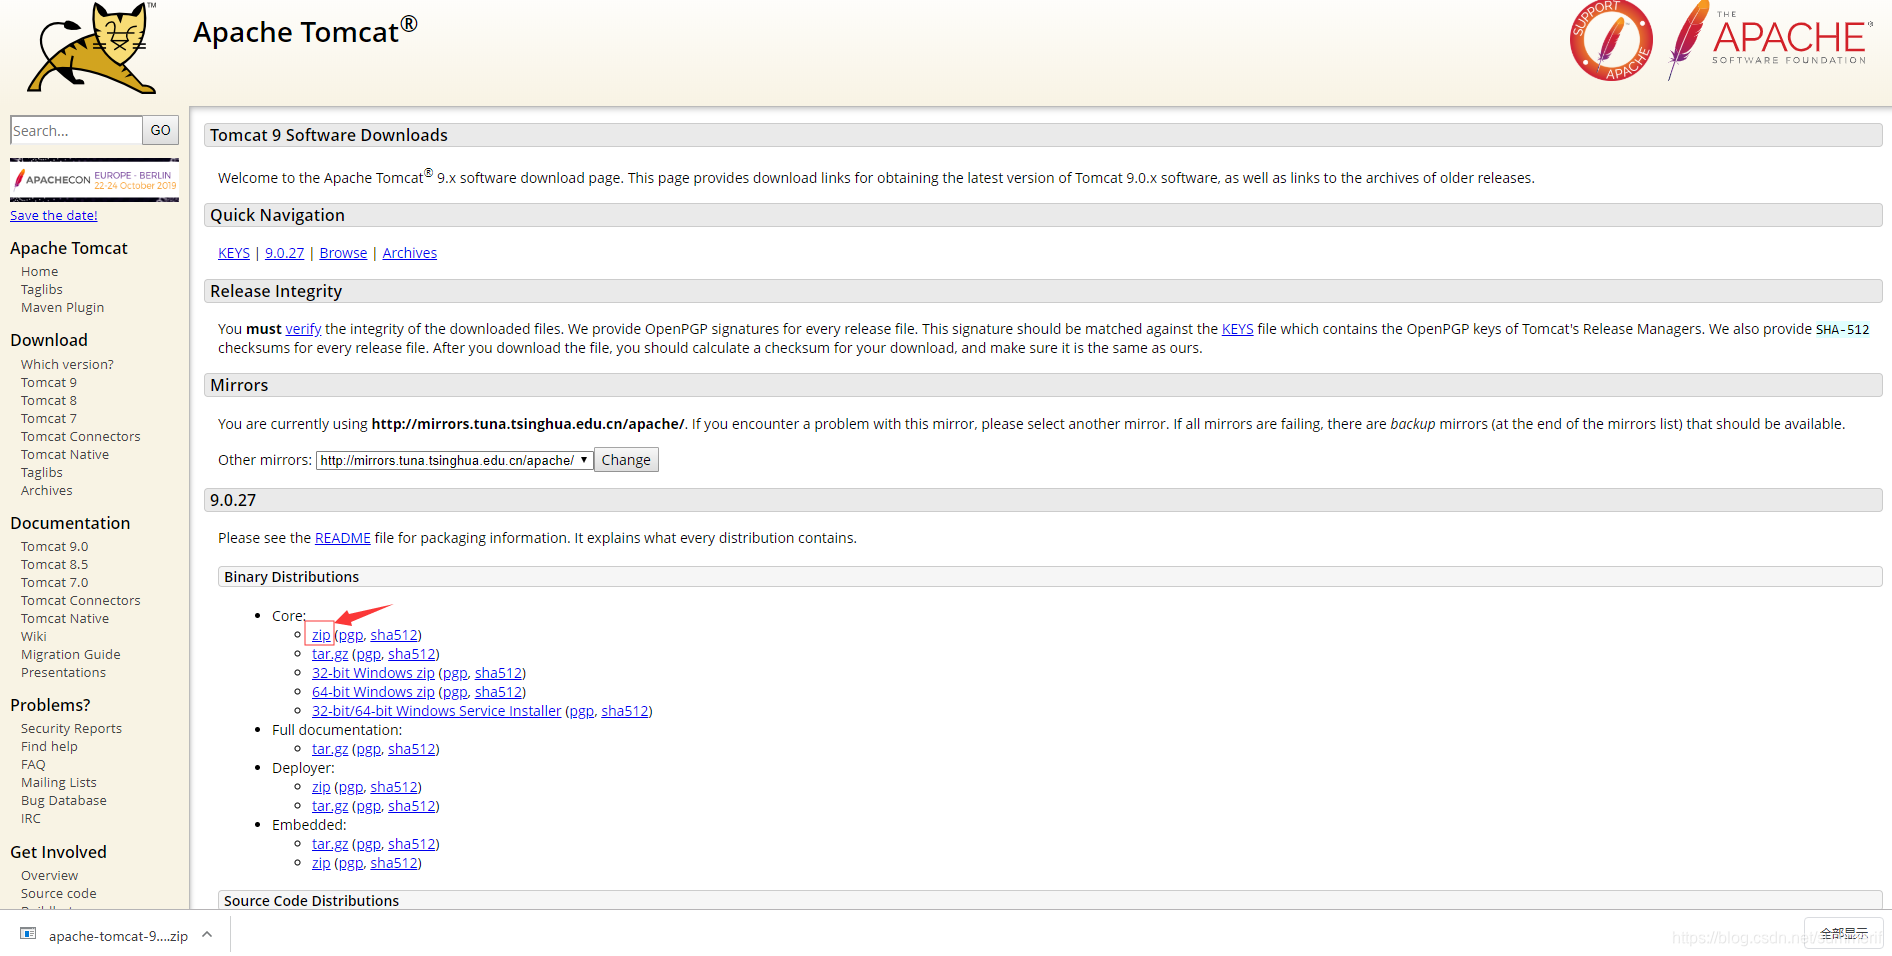
Task: Click the downloaded zip file icon
Action: [x=28, y=934]
